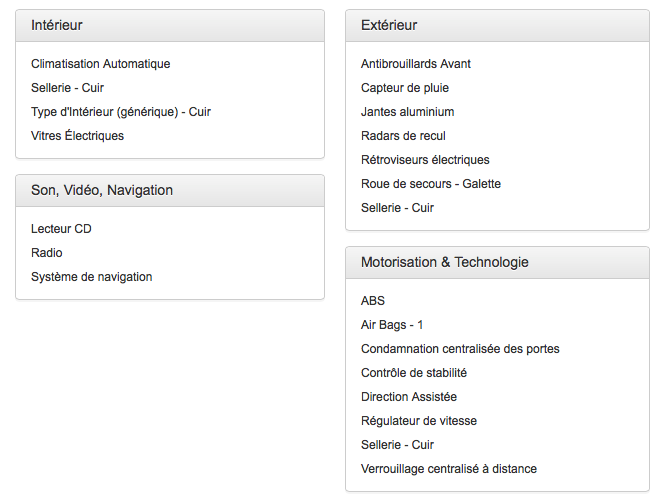Click Vitres Électriques entry
The height and width of the screenshot is (502, 671).
77,136
